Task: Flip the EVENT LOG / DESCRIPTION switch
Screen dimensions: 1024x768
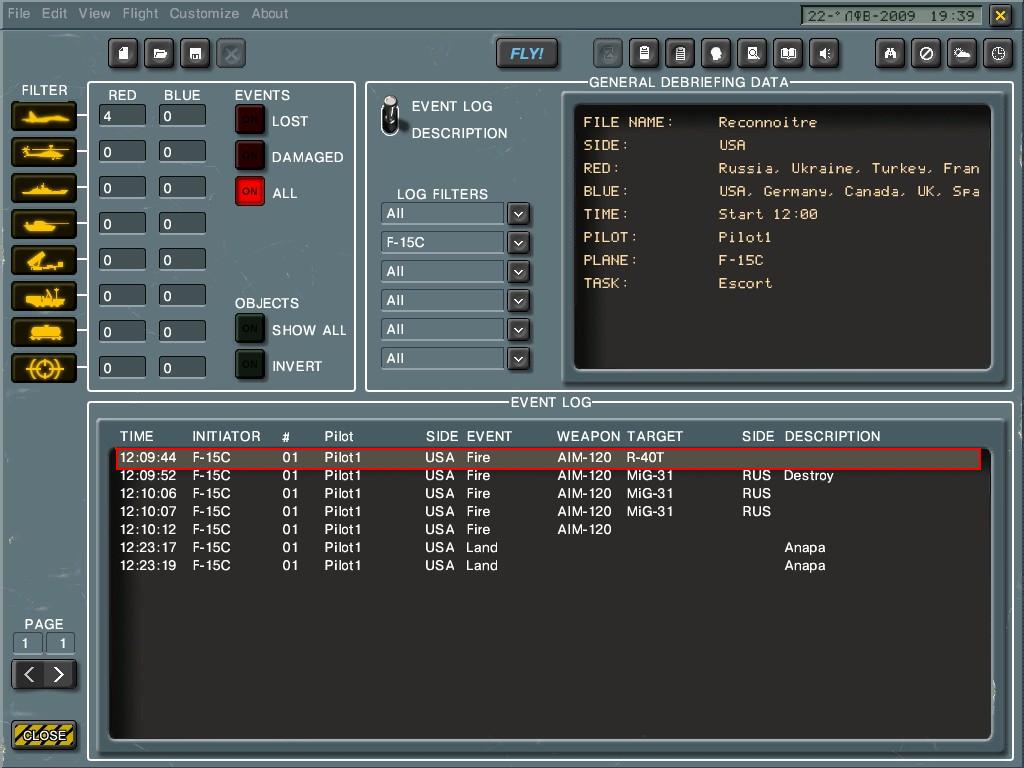Action: pyautogui.click(x=390, y=116)
